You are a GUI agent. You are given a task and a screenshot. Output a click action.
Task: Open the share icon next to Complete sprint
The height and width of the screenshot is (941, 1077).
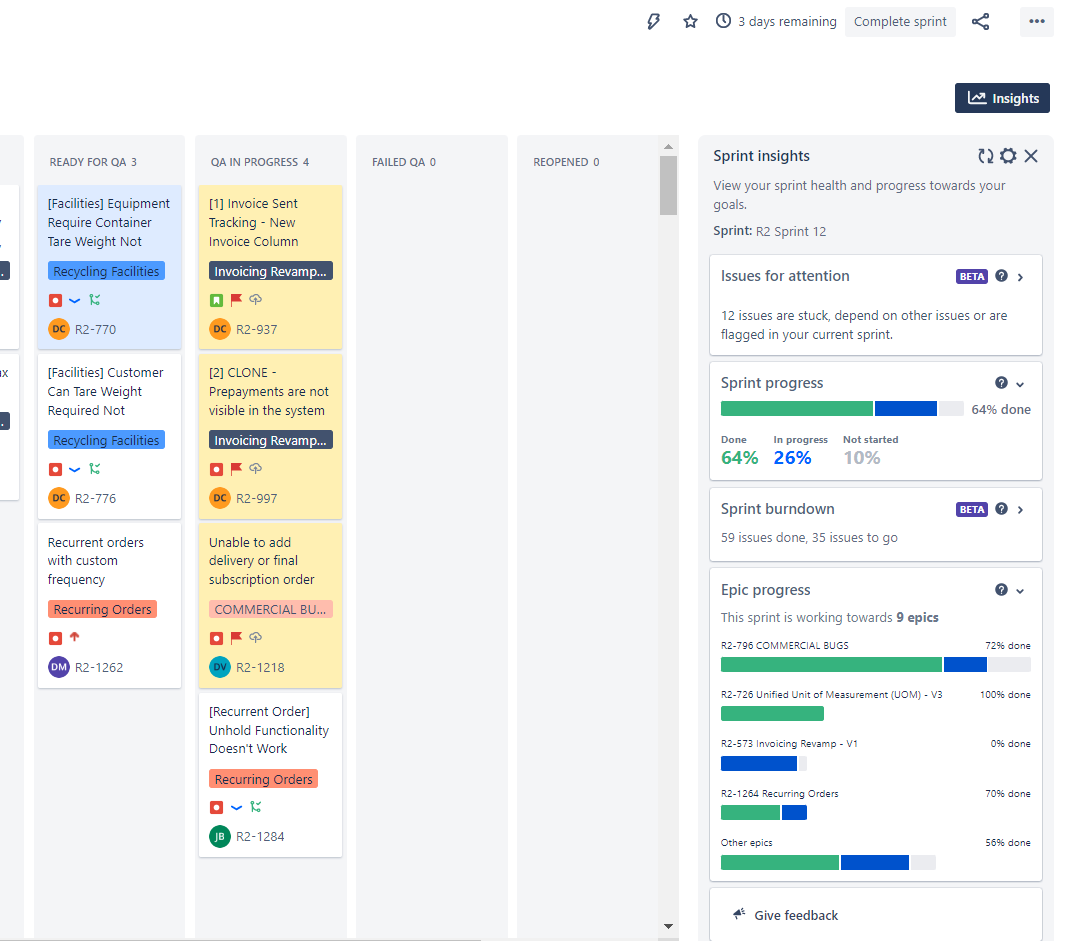(980, 21)
